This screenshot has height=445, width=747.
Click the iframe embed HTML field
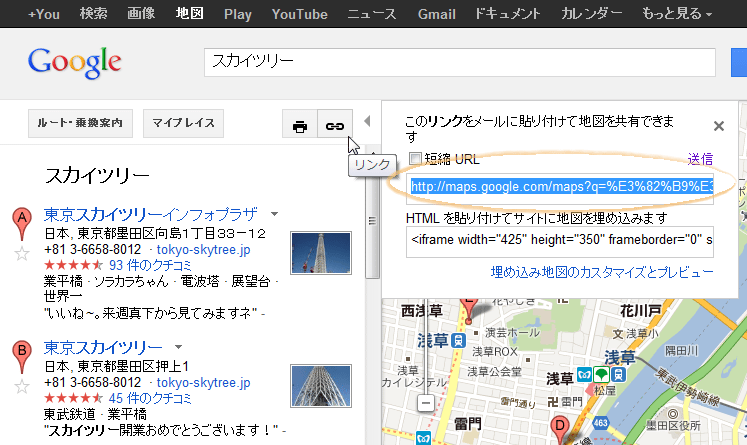(x=560, y=242)
